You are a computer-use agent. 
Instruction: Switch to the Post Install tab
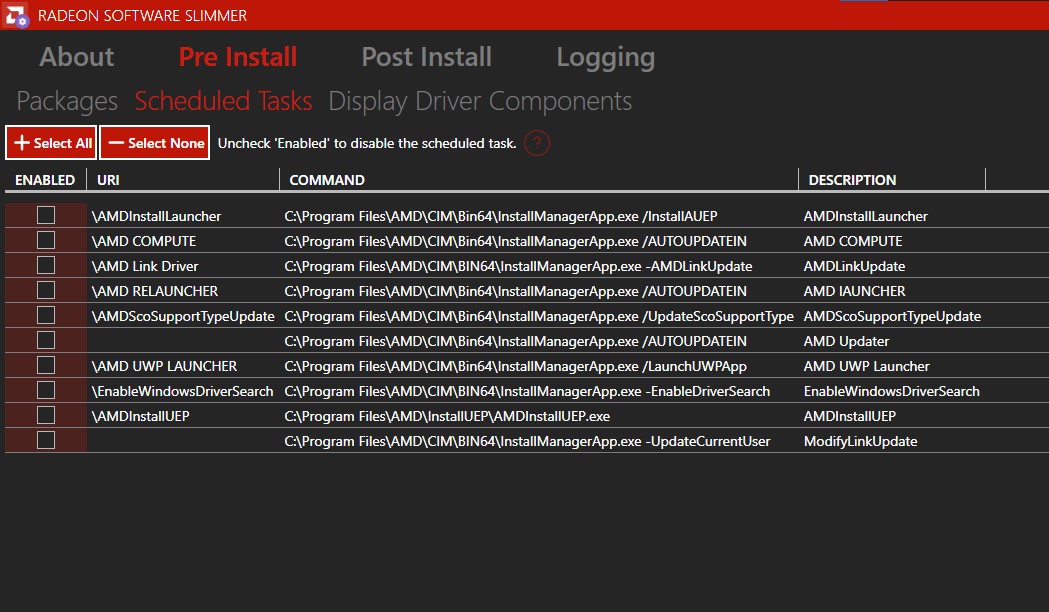426,57
